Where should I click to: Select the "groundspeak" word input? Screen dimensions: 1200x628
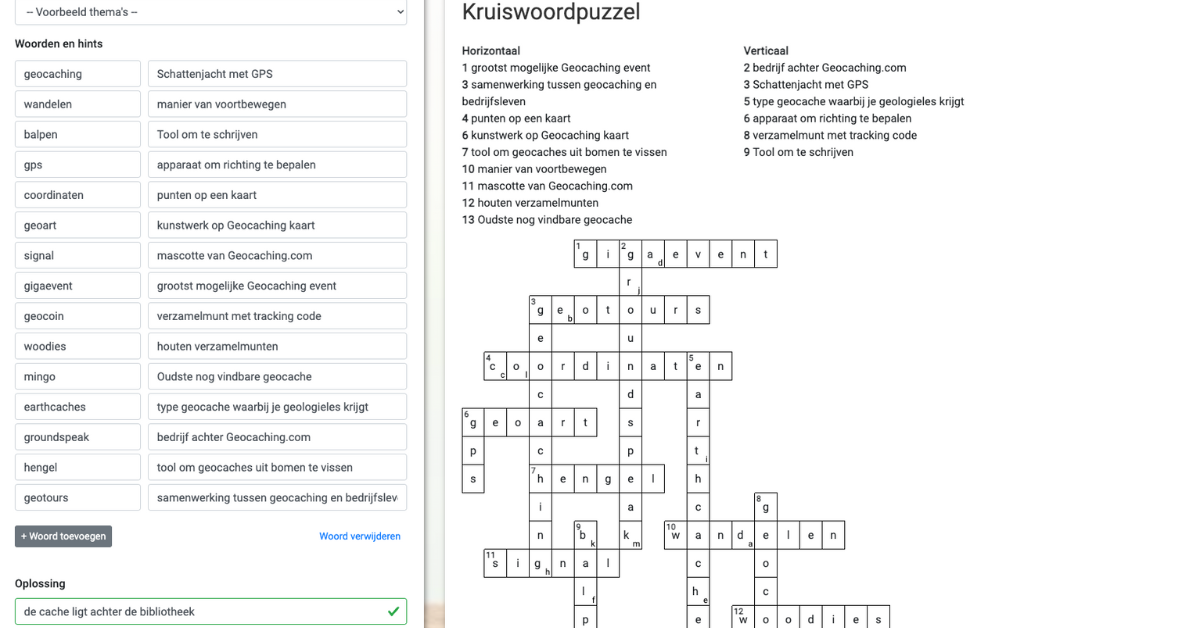point(77,436)
